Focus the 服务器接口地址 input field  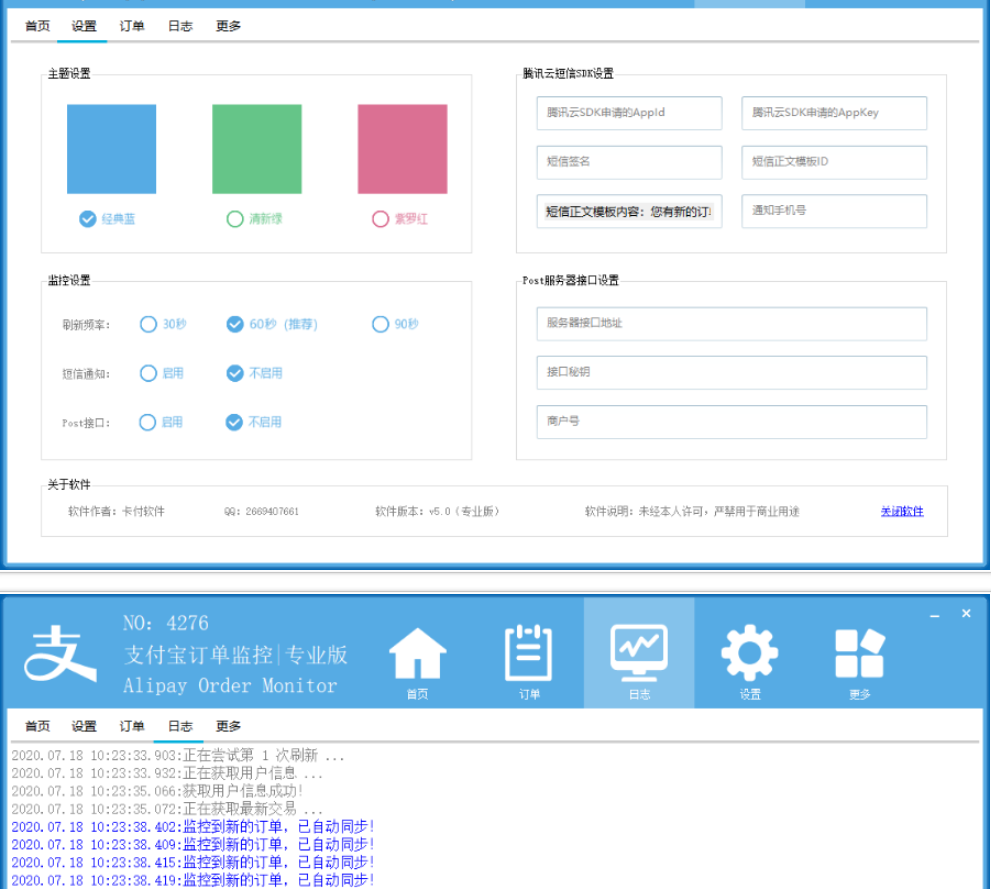pyautogui.click(x=732, y=324)
